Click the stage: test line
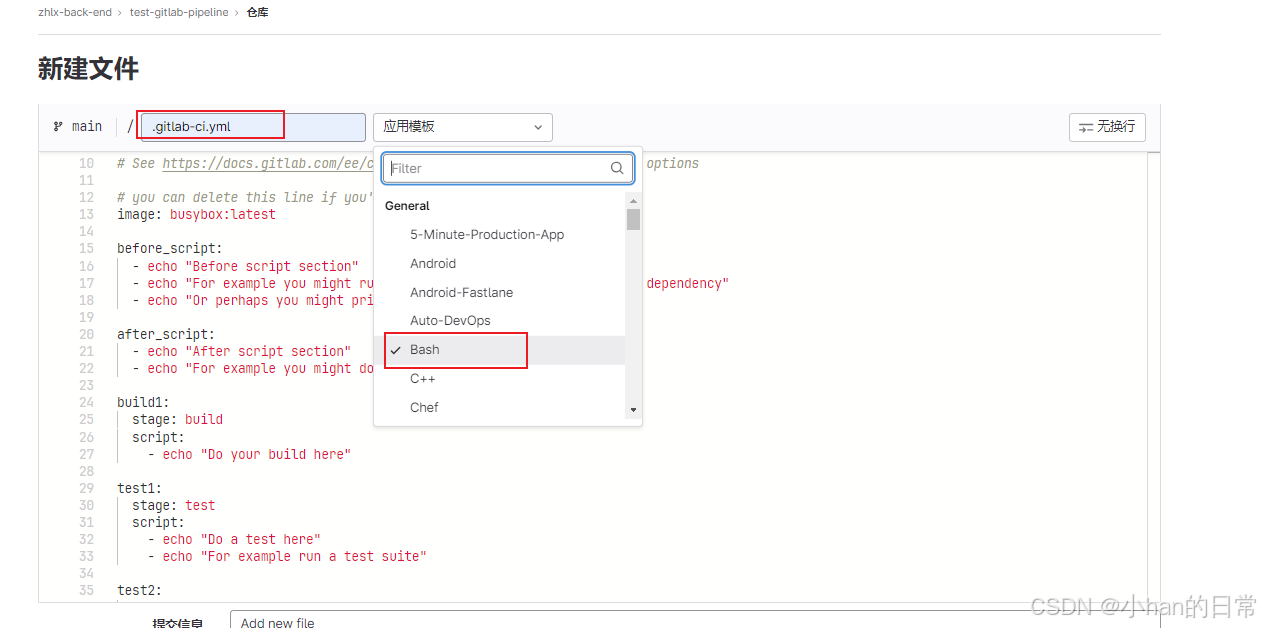This screenshot has width=1262, height=628. 173,506
